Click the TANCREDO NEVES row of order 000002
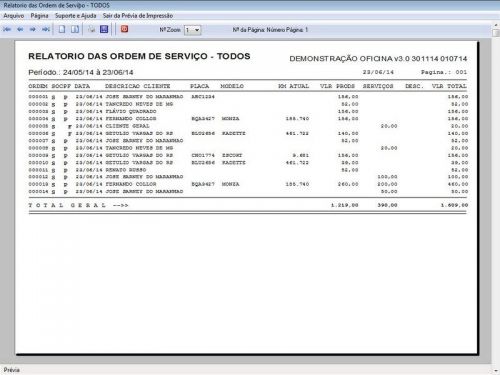 click(x=248, y=104)
